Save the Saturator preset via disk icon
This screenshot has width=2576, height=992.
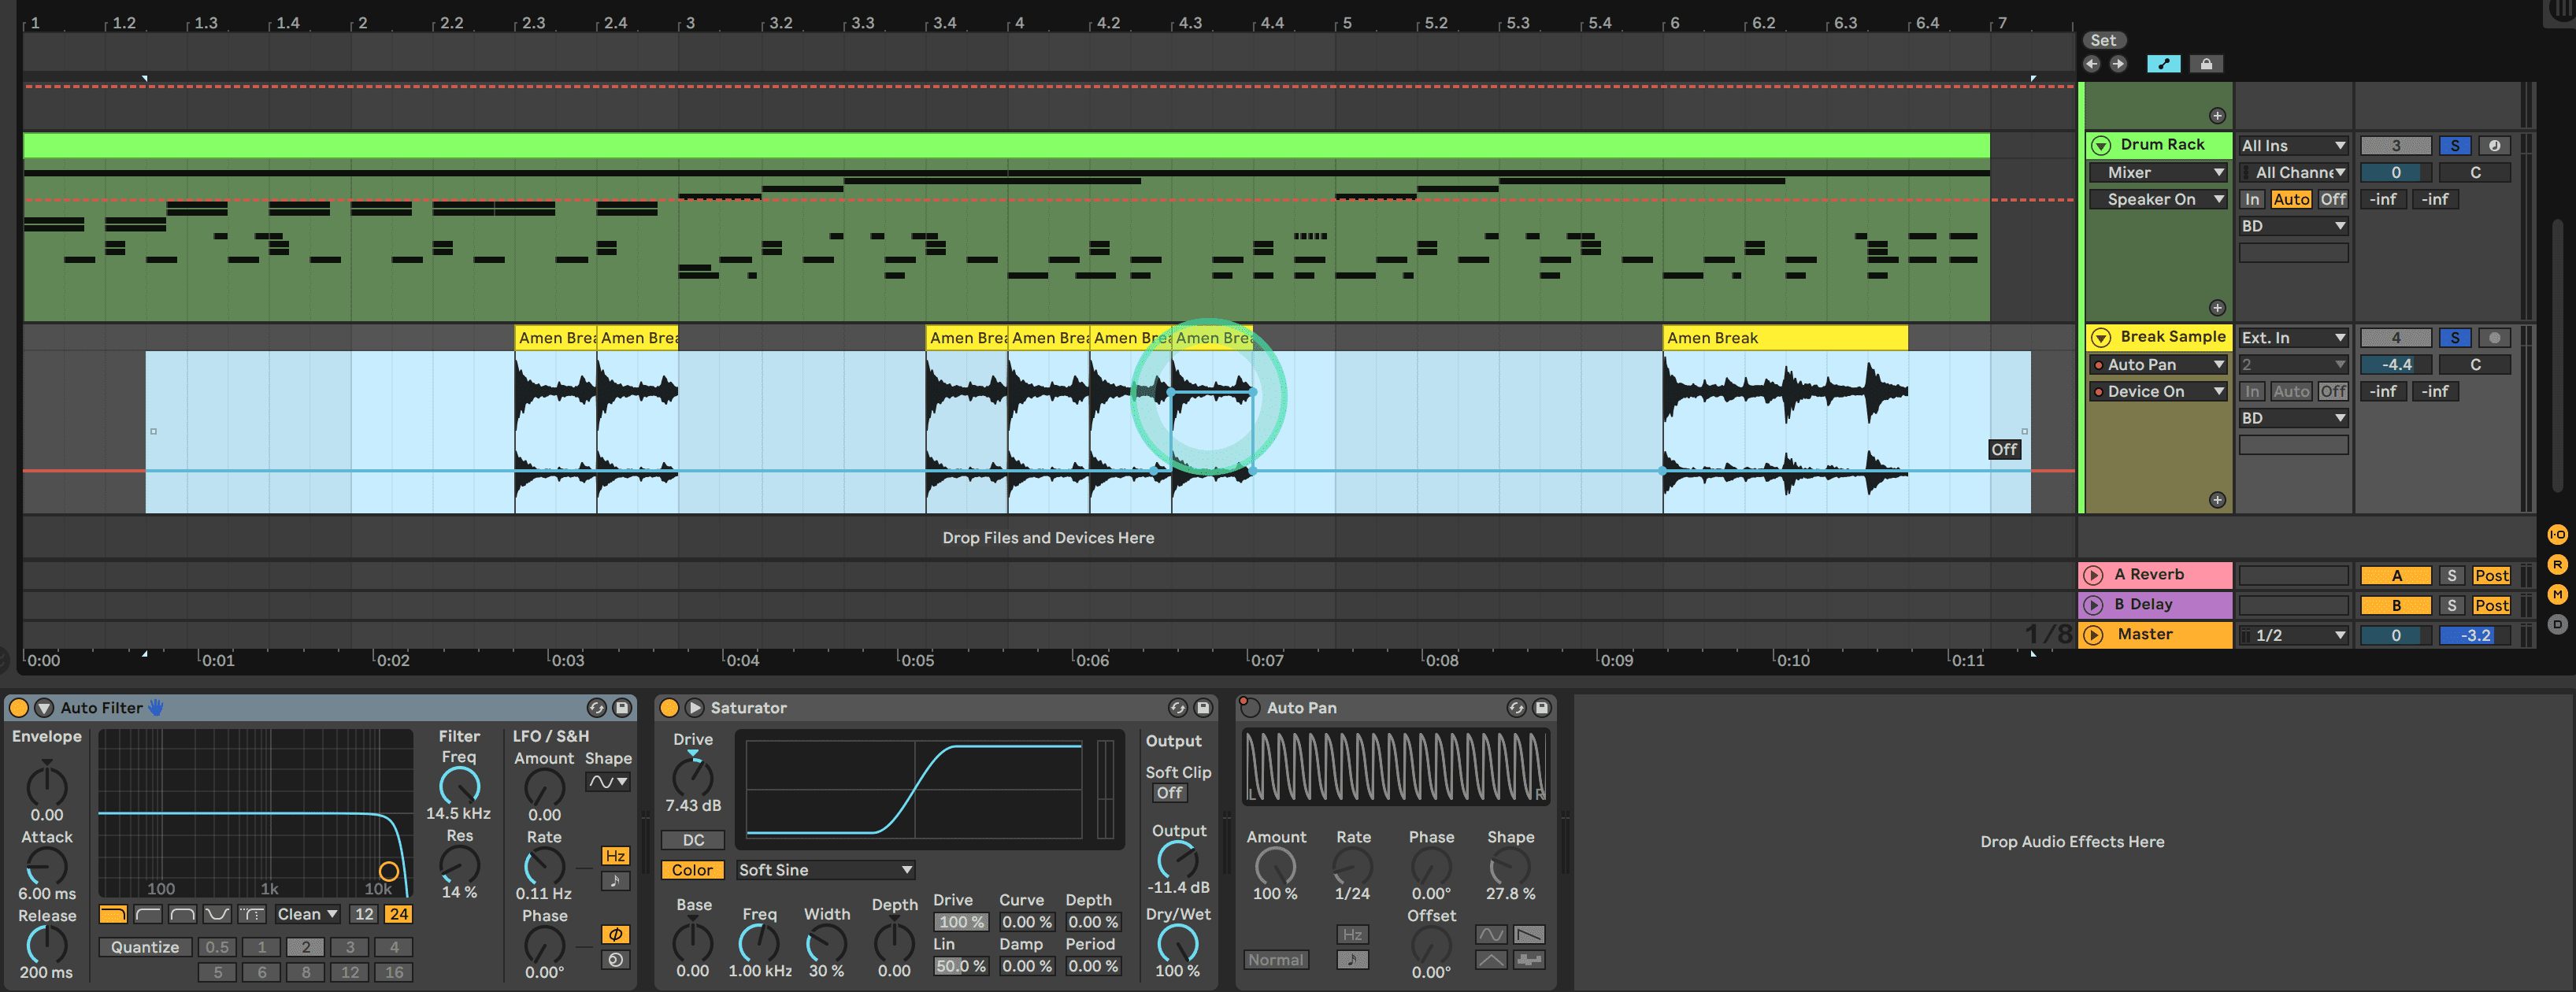[x=1203, y=708]
